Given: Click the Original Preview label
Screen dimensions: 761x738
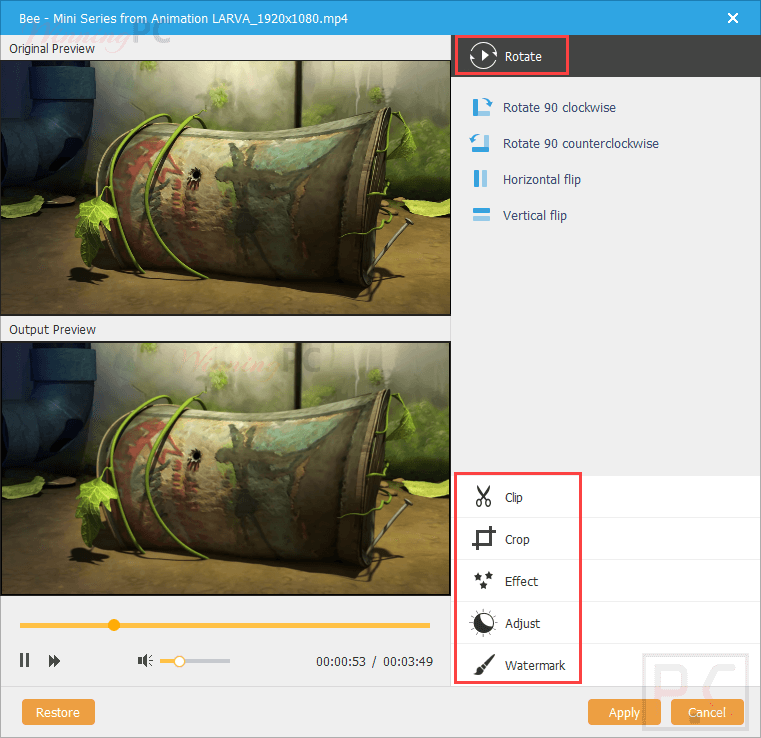Looking at the screenshot, I should [52, 49].
